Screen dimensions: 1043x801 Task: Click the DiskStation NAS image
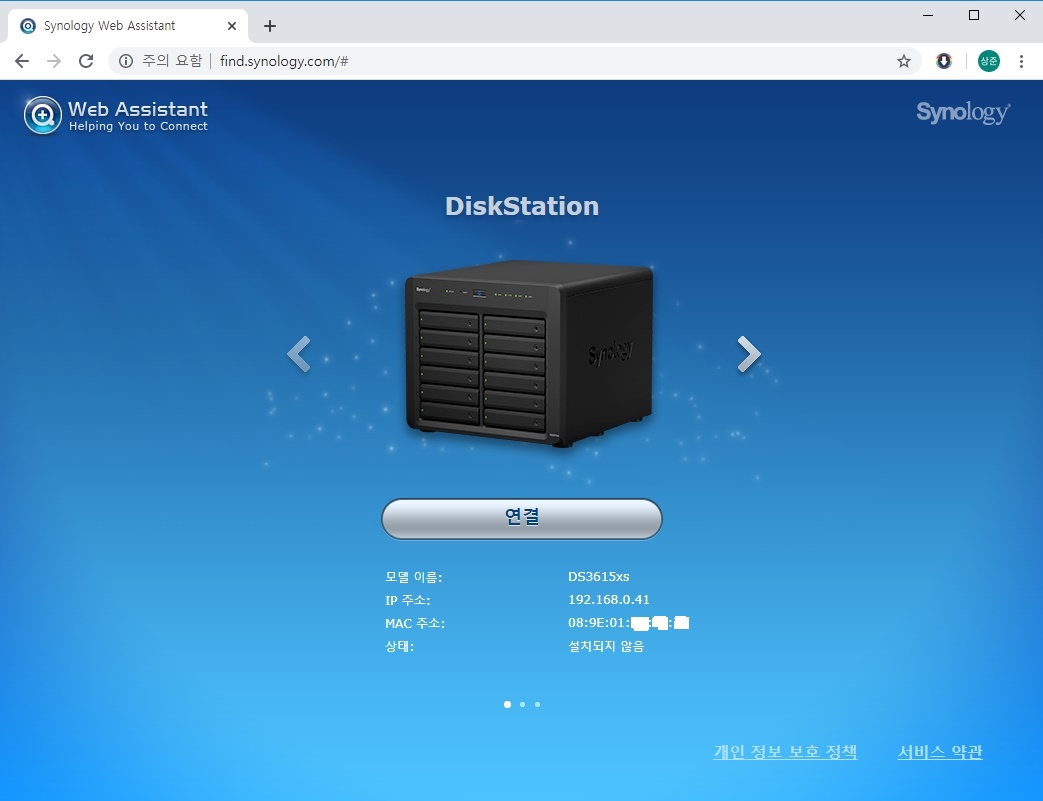tap(529, 353)
